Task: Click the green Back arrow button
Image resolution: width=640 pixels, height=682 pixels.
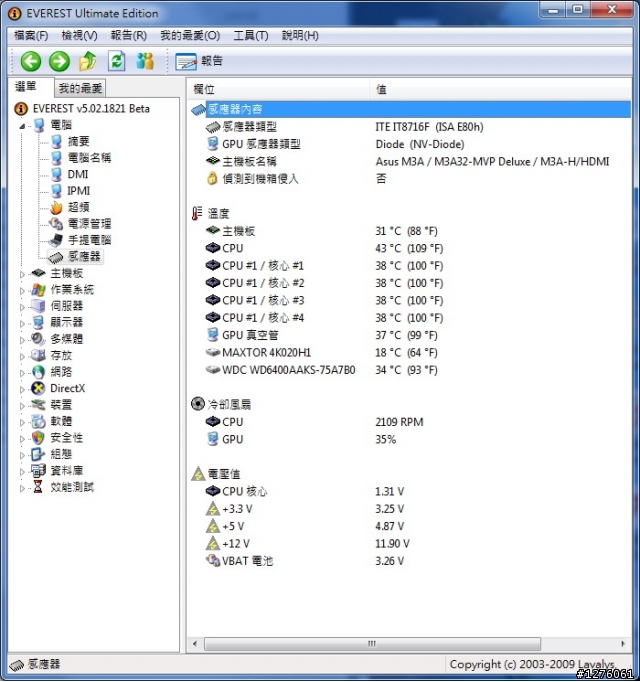Action: (30, 61)
